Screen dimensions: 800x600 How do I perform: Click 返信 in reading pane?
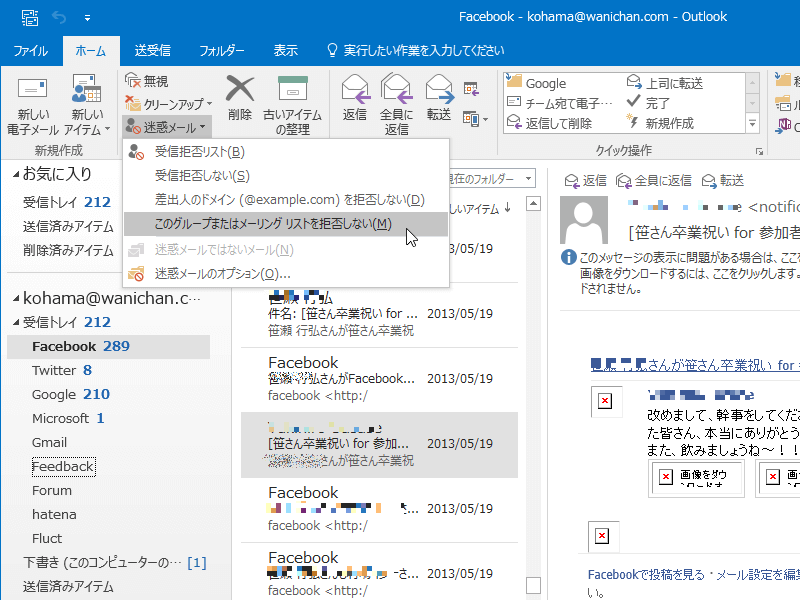(x=586, y=181)
